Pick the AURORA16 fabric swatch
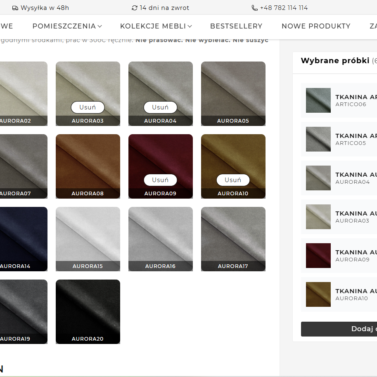This screenshot has width=377, height=377. tap(161, 239)
